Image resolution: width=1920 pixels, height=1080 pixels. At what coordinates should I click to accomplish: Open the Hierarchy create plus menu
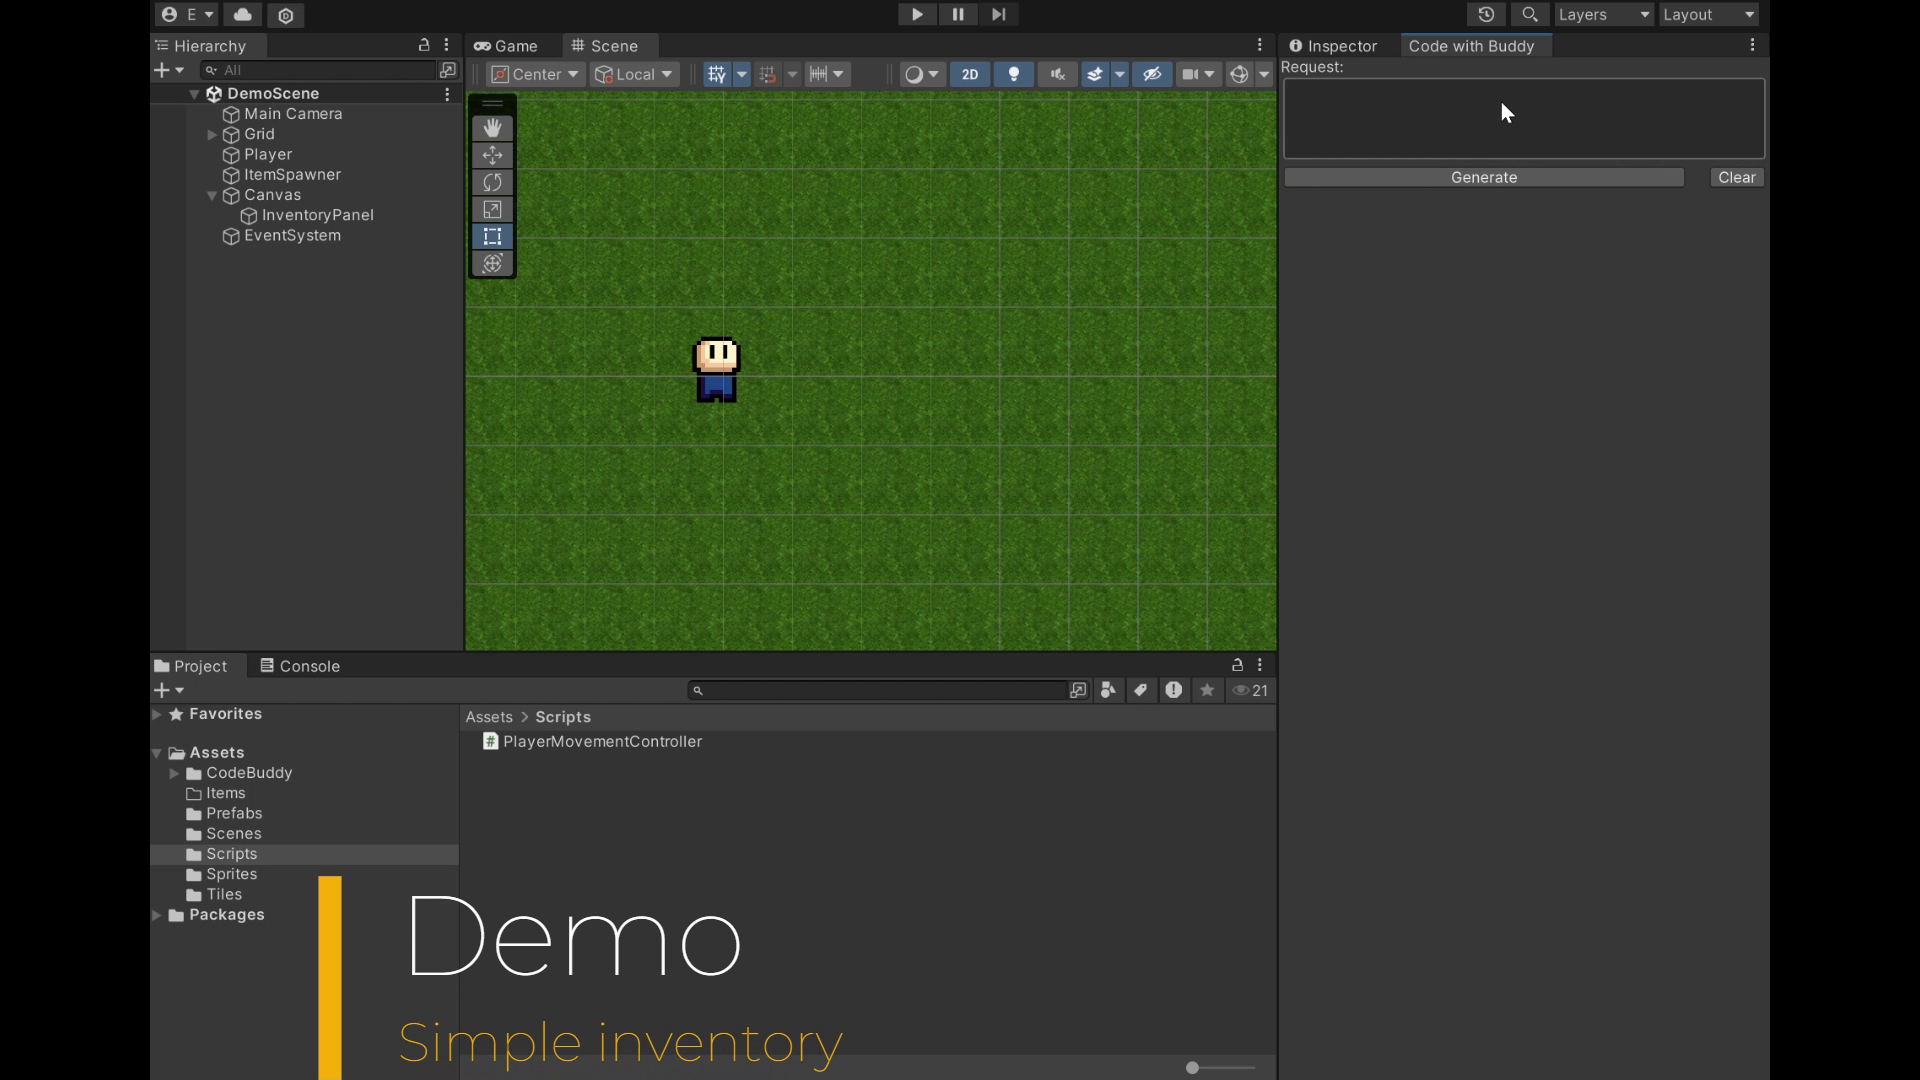(x=168, y=70)
